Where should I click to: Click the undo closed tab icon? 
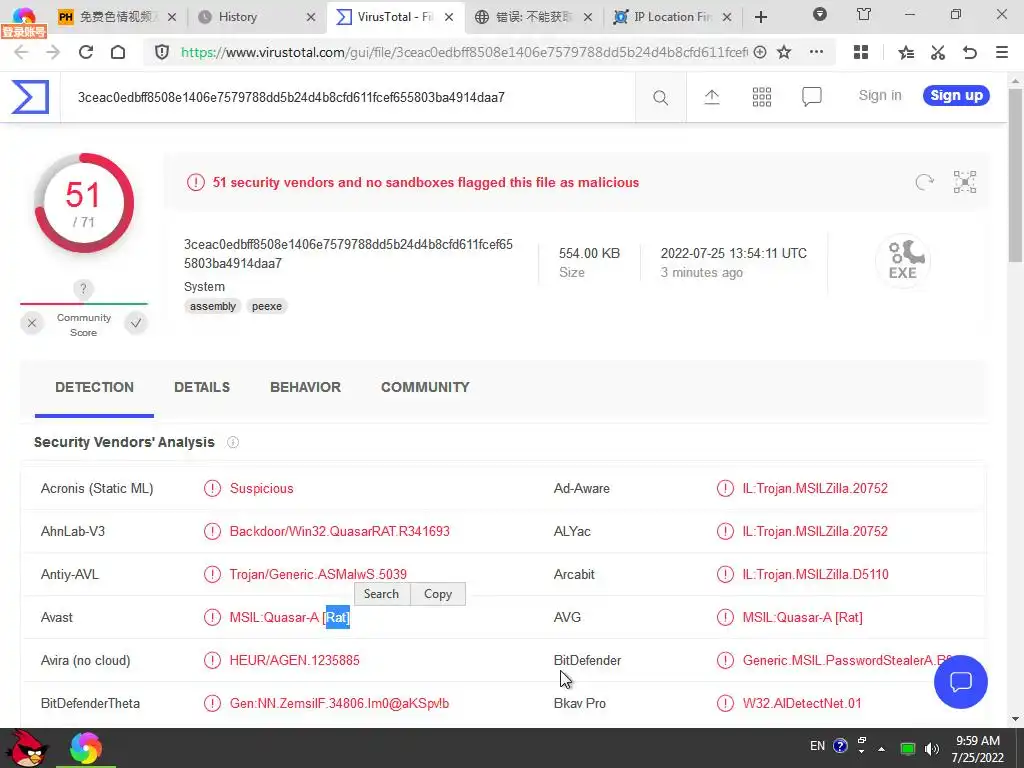pyautogui.click(x=970, y=52)
